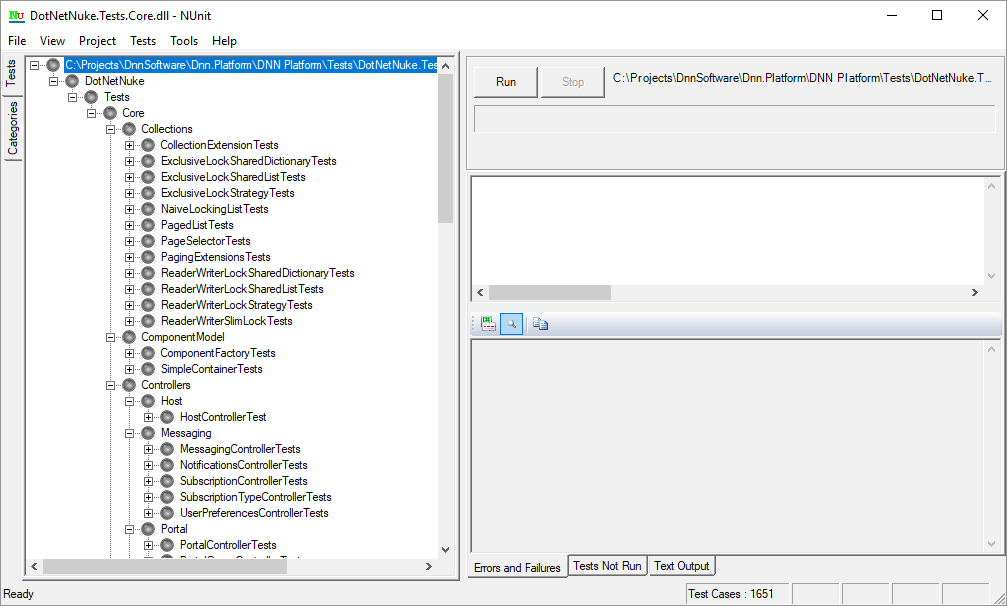Collapse the Tests node under DotNetNuke
Viewport: 1007px width, 606px height.
click(x=73, y=97)
